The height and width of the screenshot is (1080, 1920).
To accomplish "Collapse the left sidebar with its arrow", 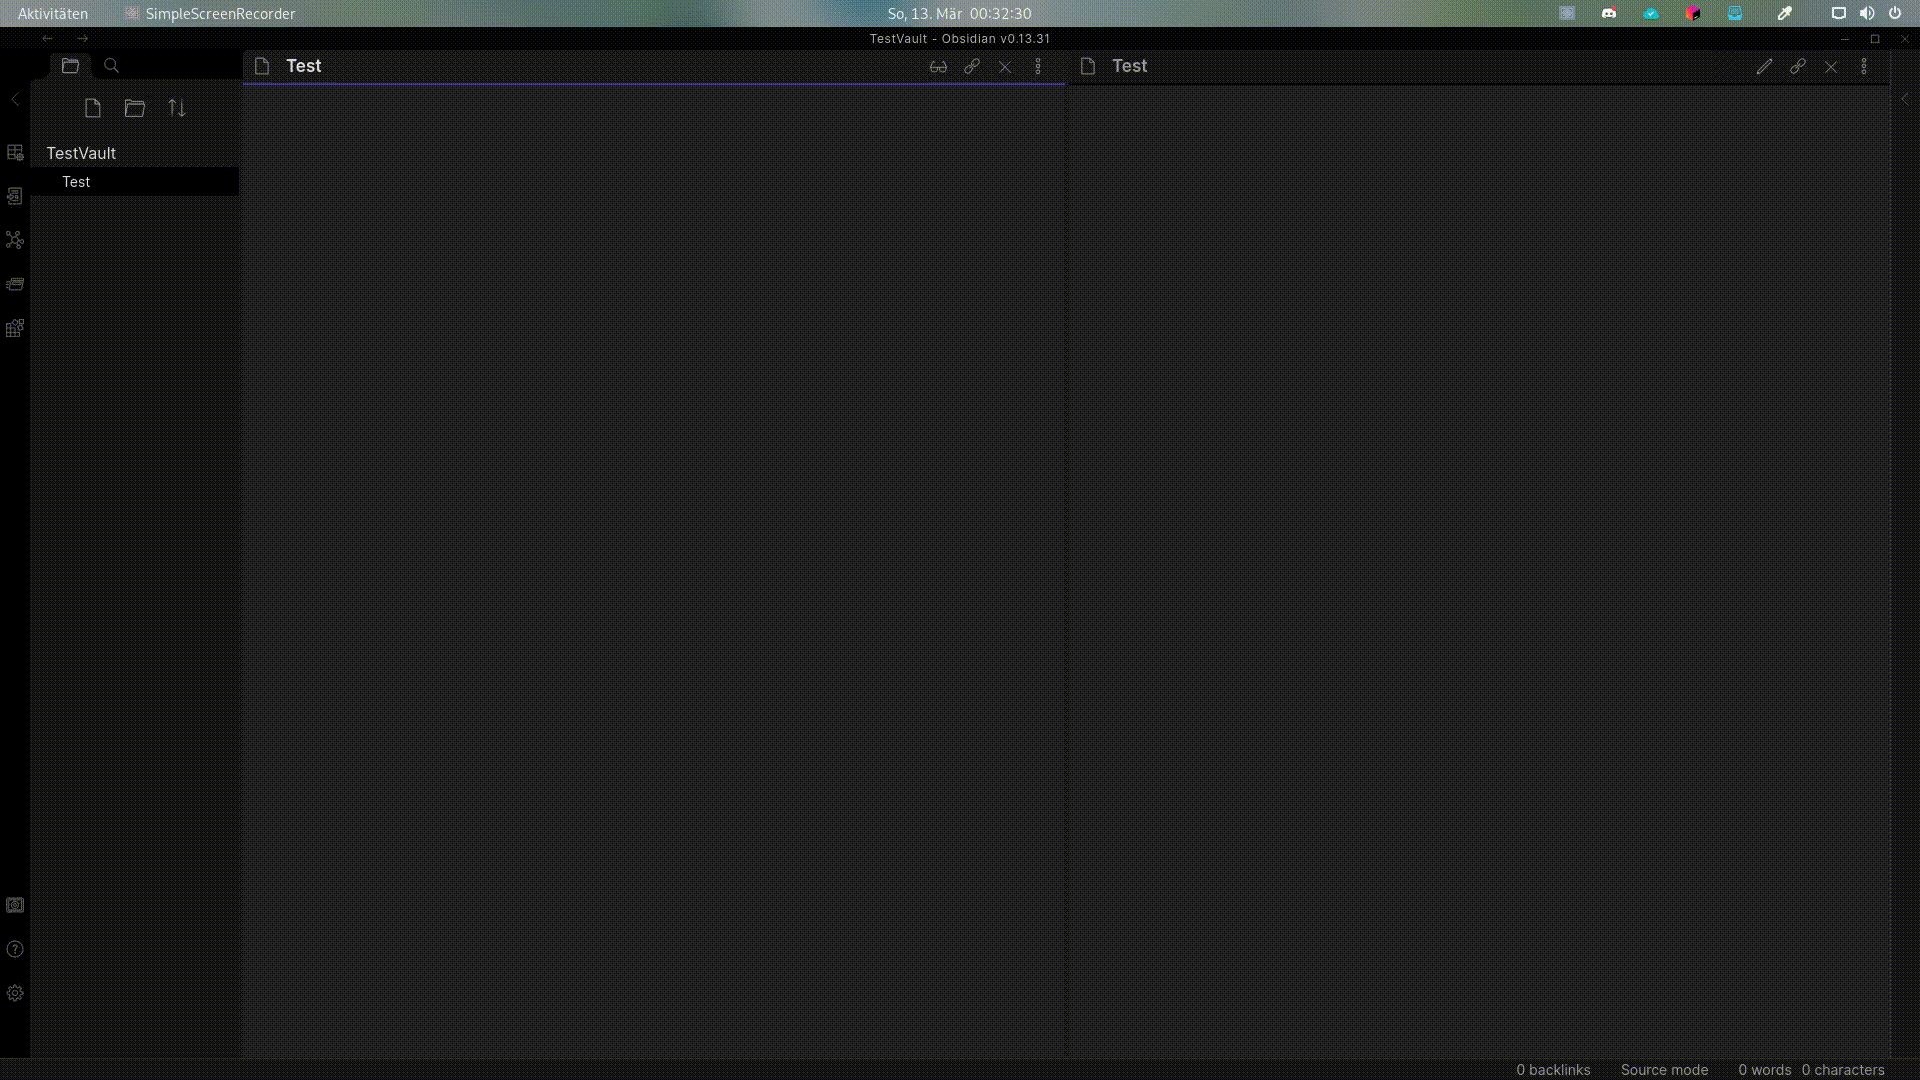I will click(x=15, y=99).
